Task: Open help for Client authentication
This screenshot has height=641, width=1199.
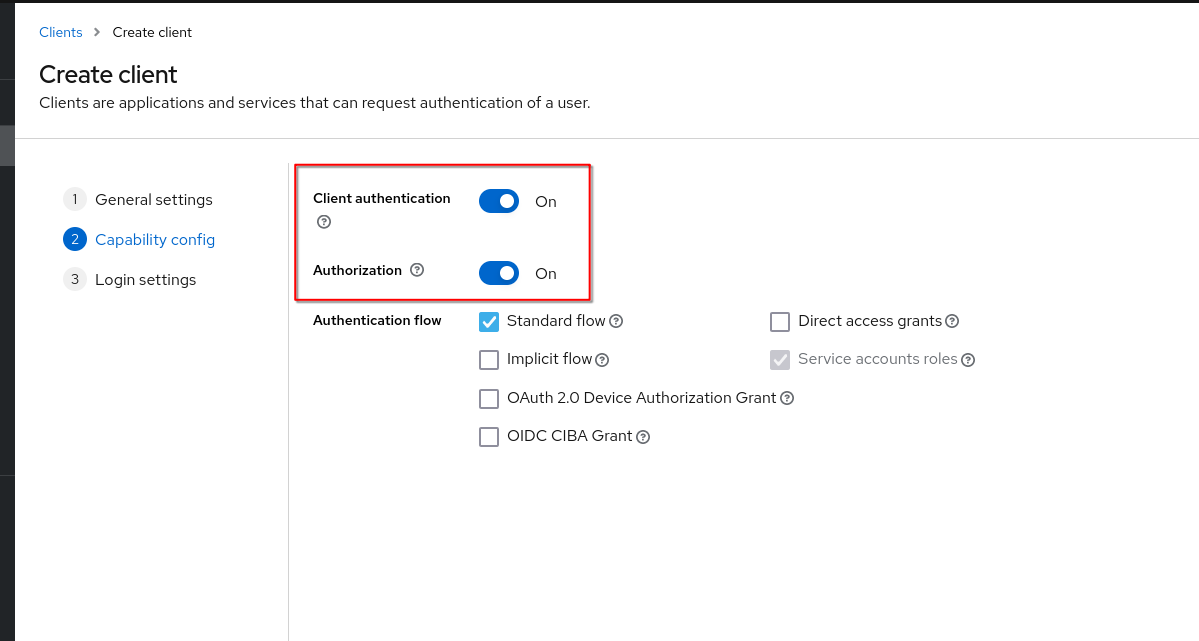Action: point(324,222)
